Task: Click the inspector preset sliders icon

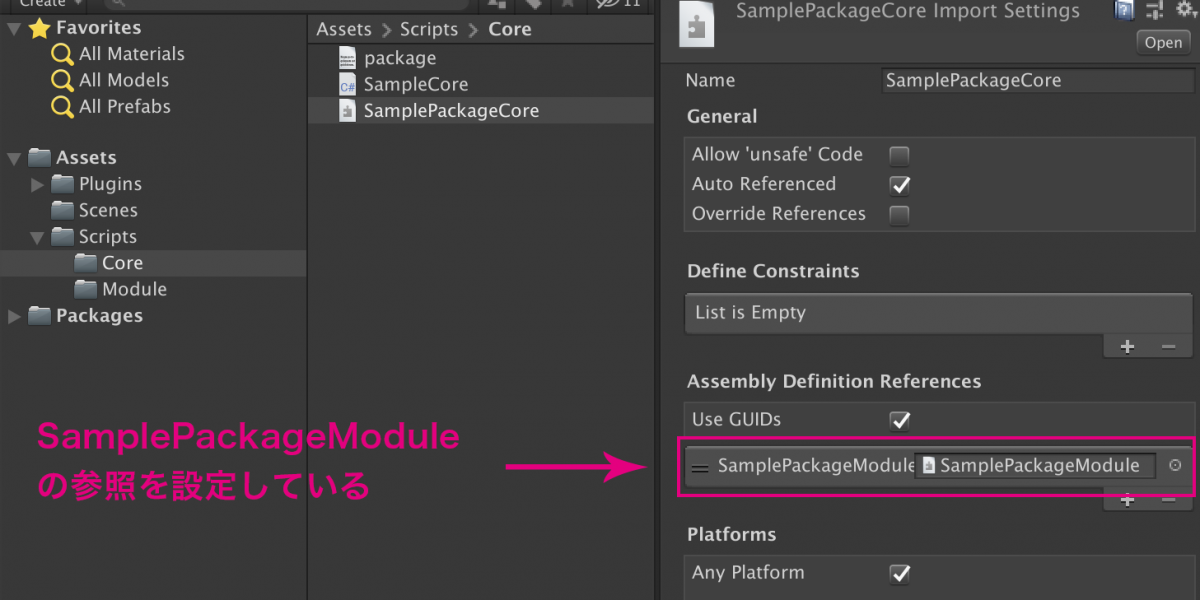Action: [x=1155, y=10]
